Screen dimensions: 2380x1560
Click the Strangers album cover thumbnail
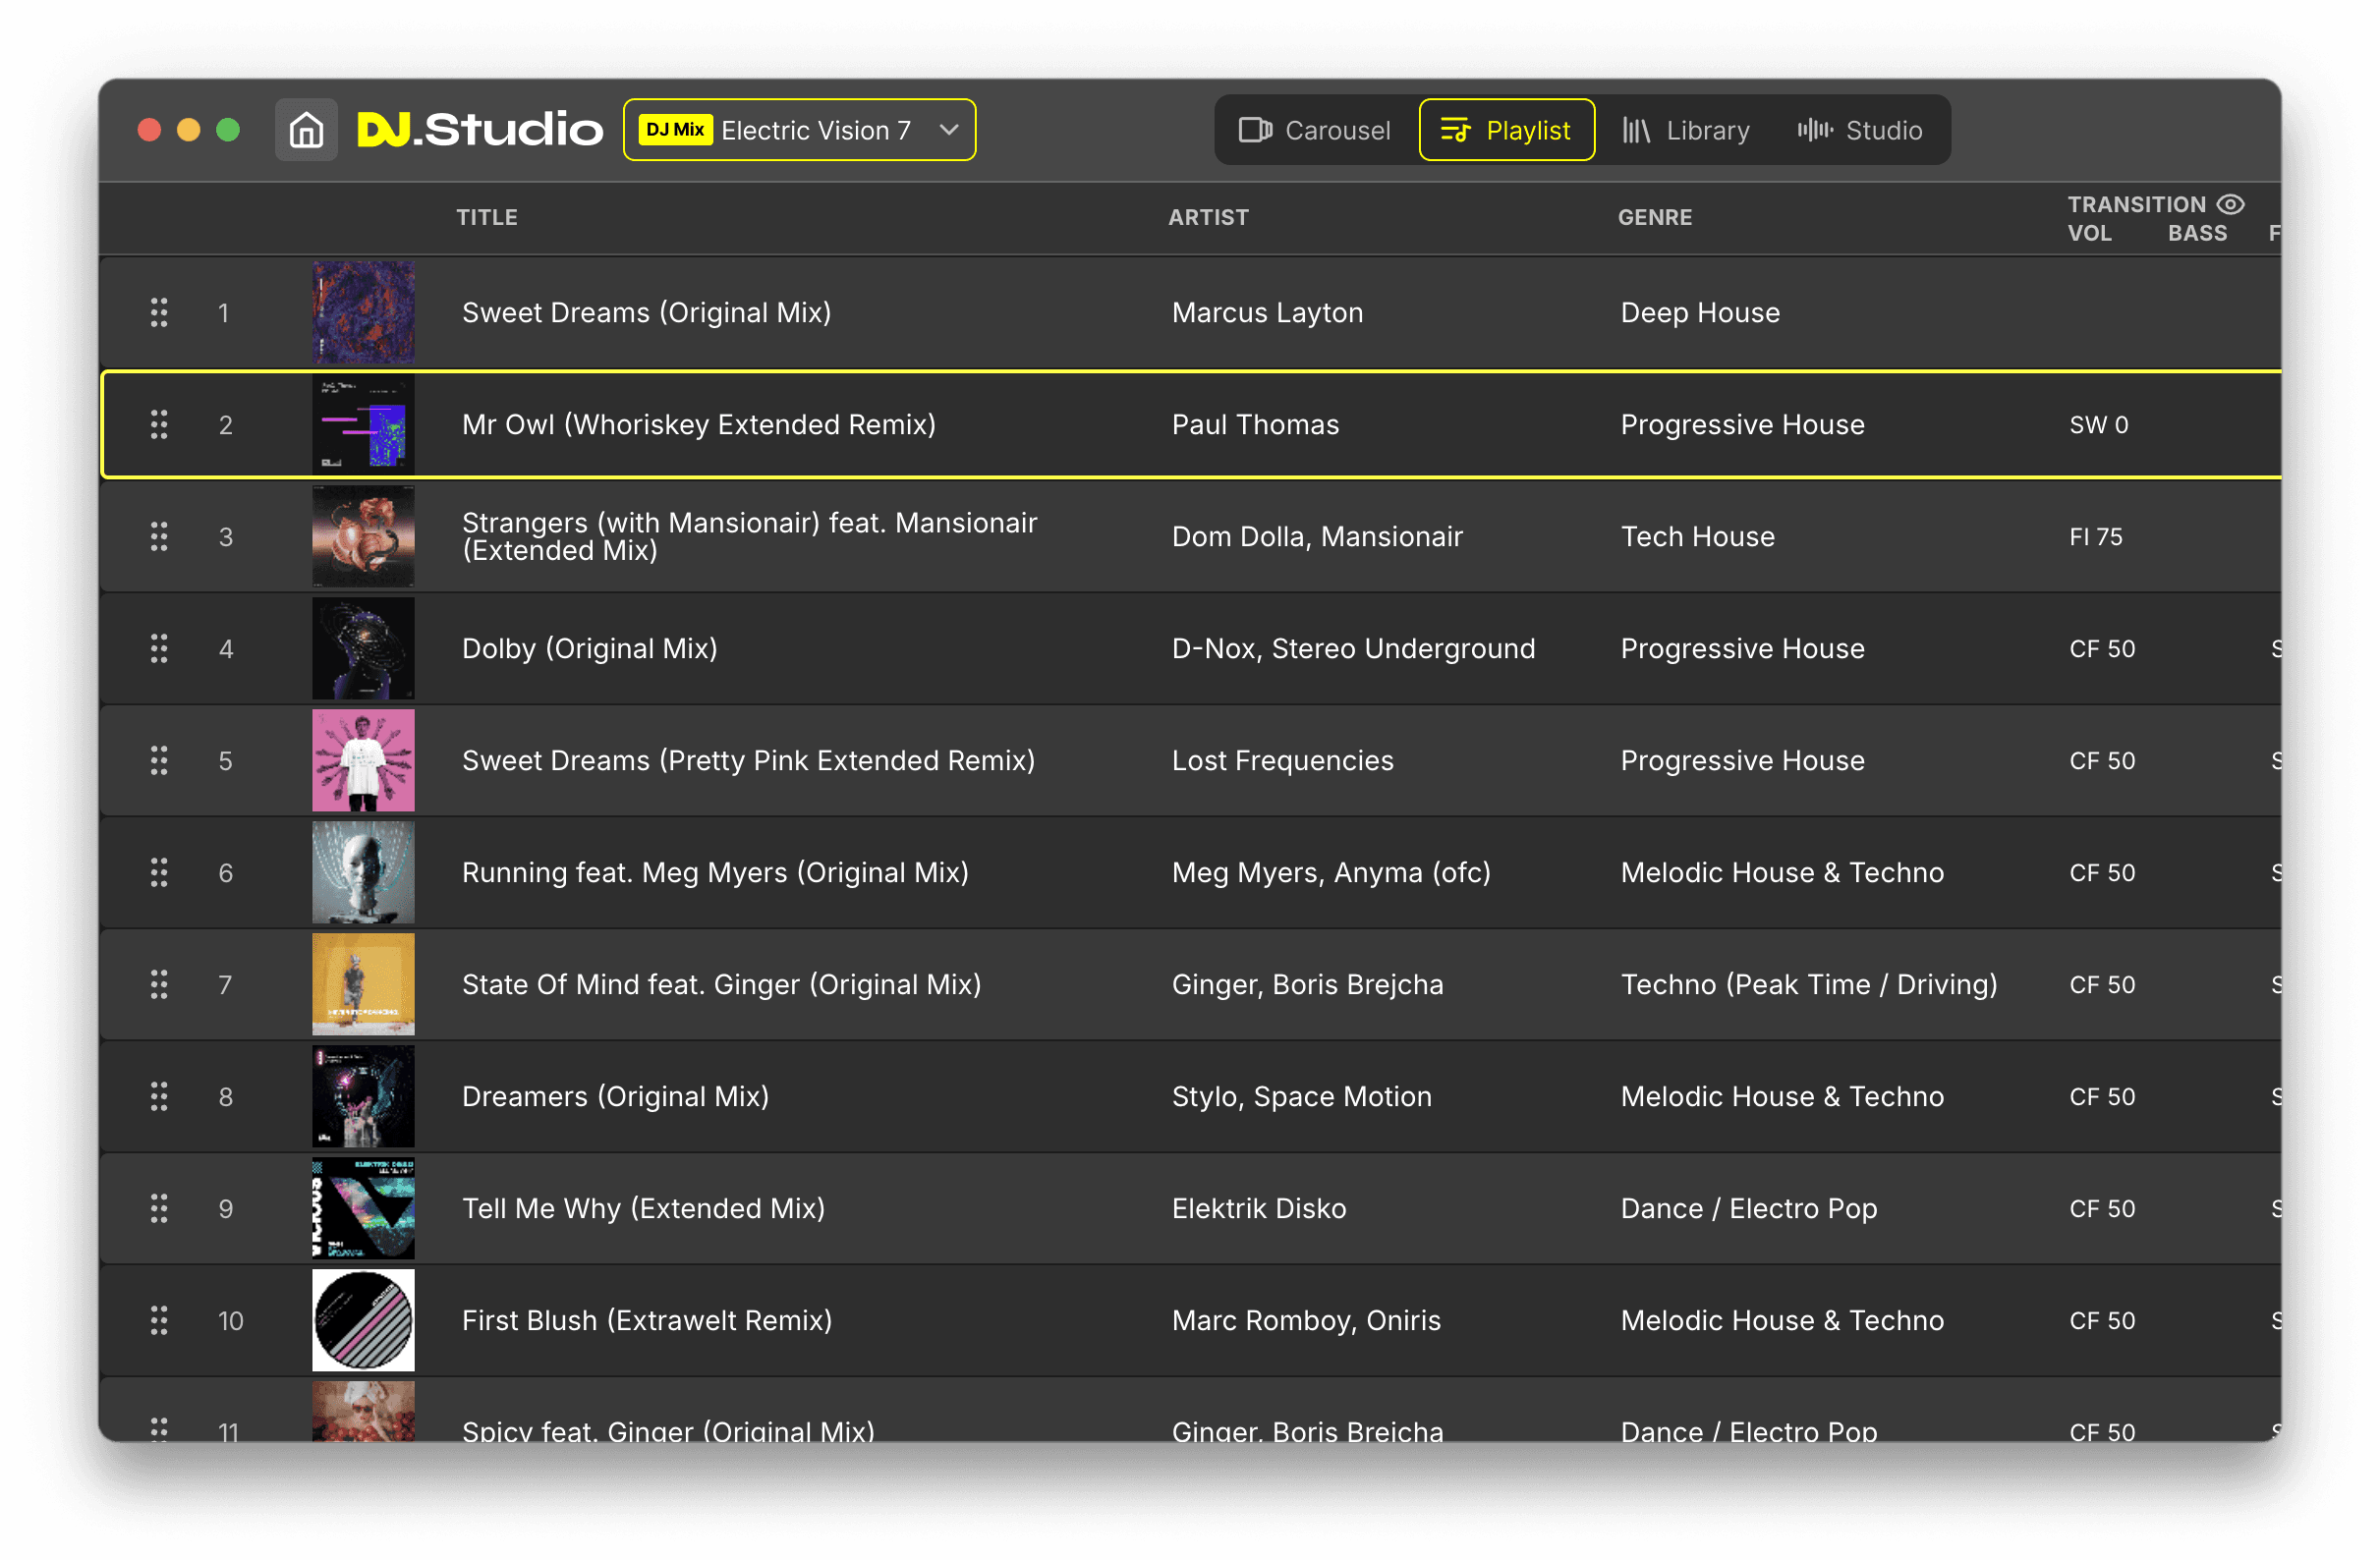363,537
